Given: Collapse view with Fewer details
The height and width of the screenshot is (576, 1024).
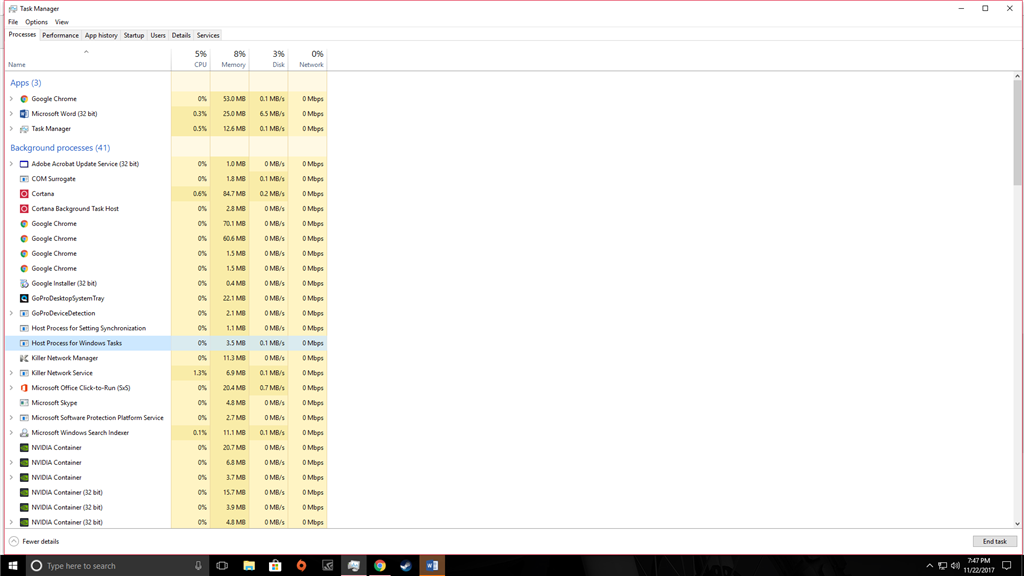Looking at the screenshot, I should click(34, 541).
